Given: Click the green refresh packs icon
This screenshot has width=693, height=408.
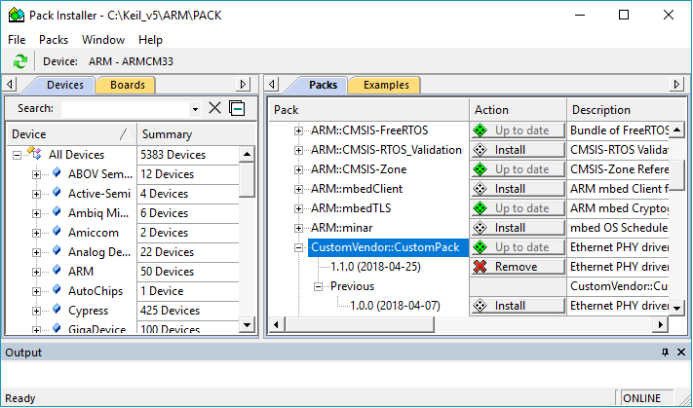Looking at the screenshot, I should [x=20, y=62].
